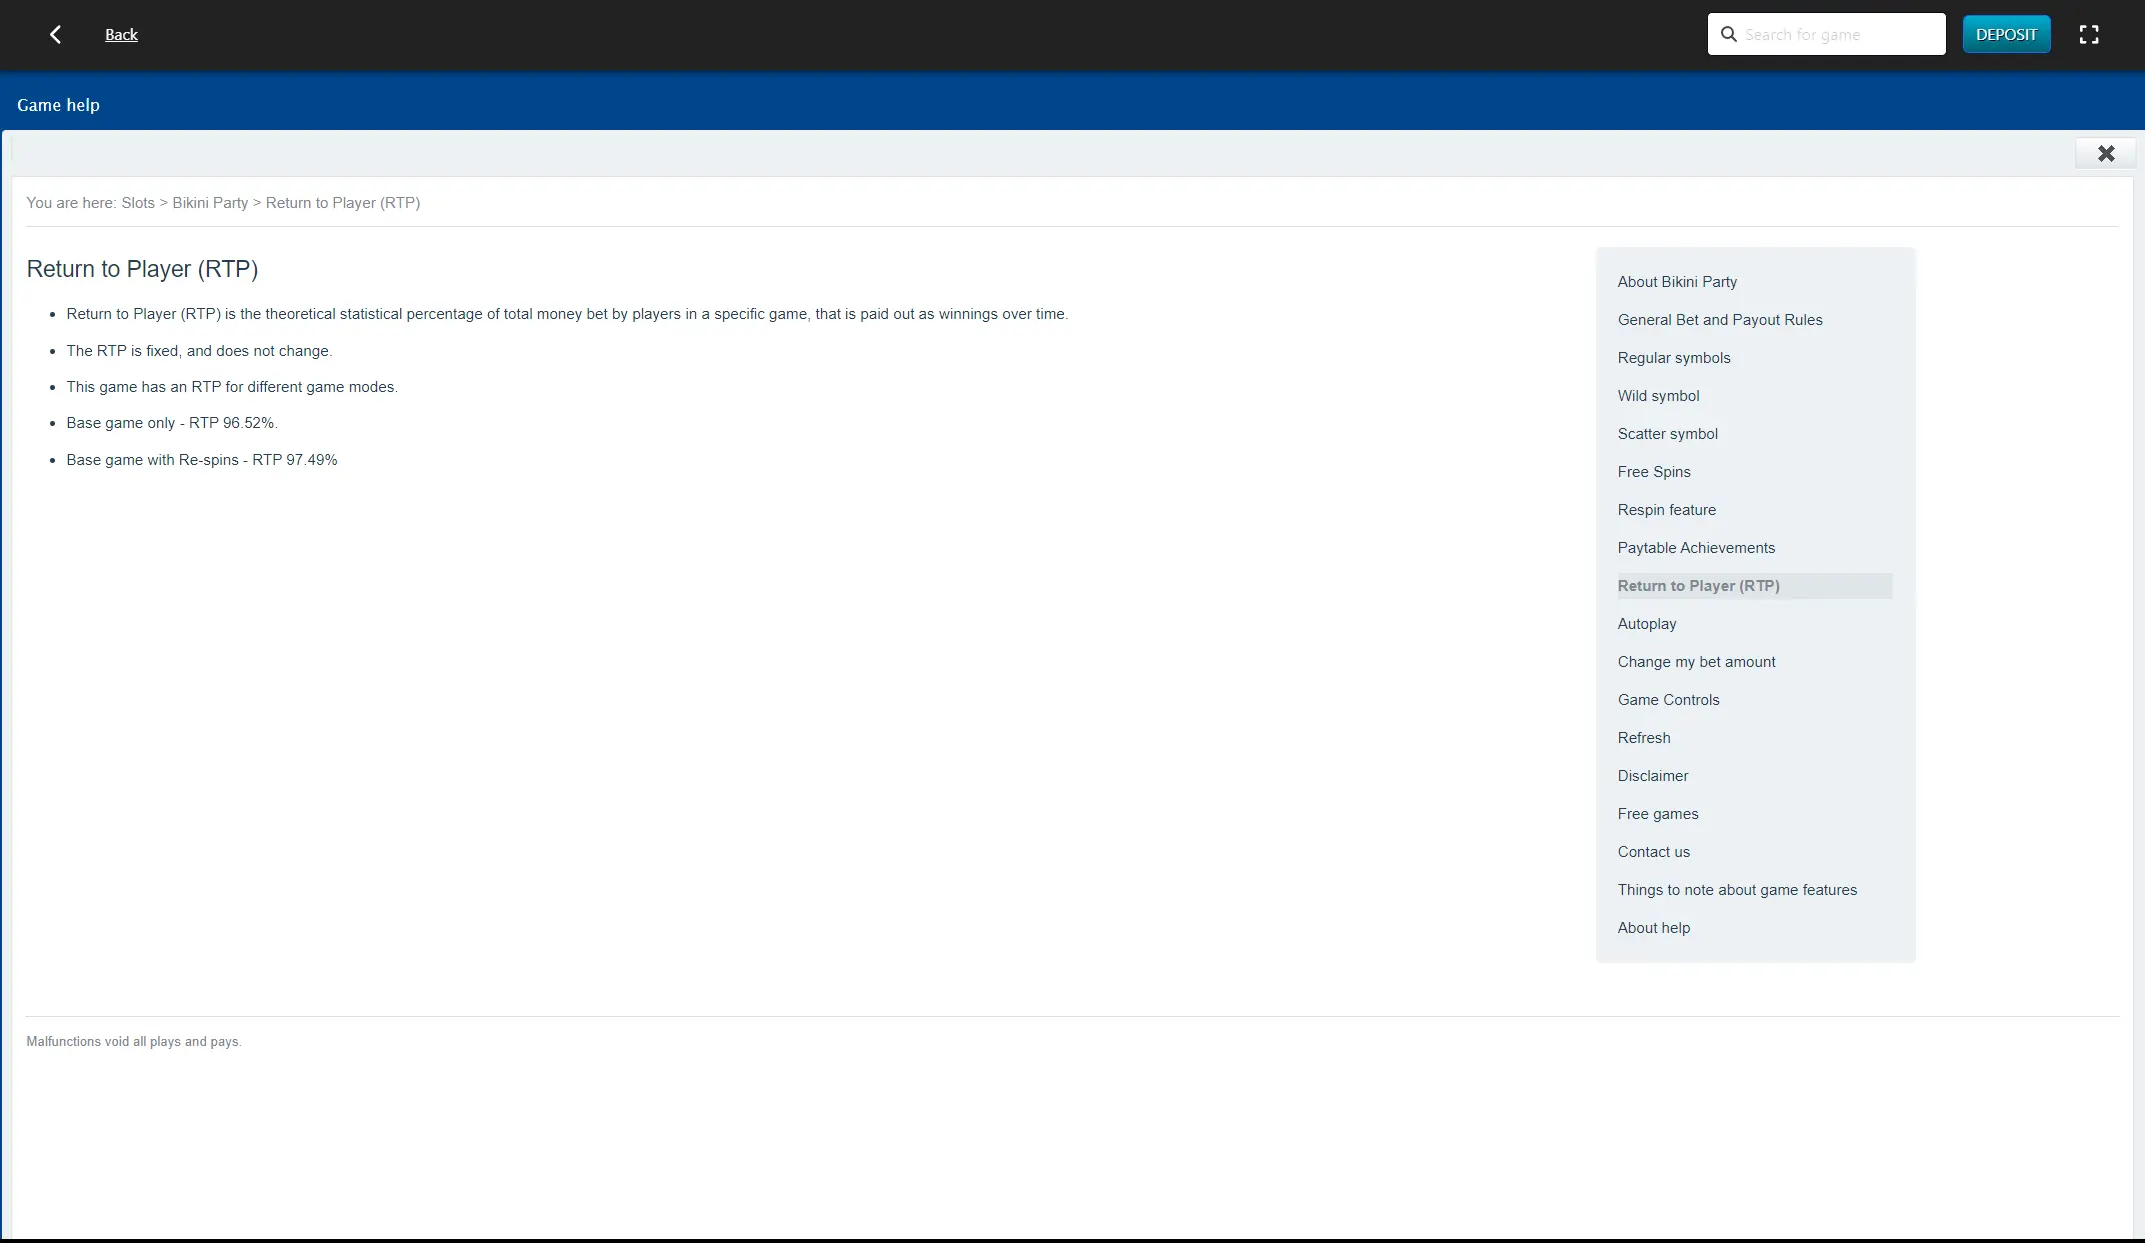Image resolution: width=2145 pixels, height=1243 pixels.
Task: Open Disclaimer topic
Action: click(x=1652, y=776)
